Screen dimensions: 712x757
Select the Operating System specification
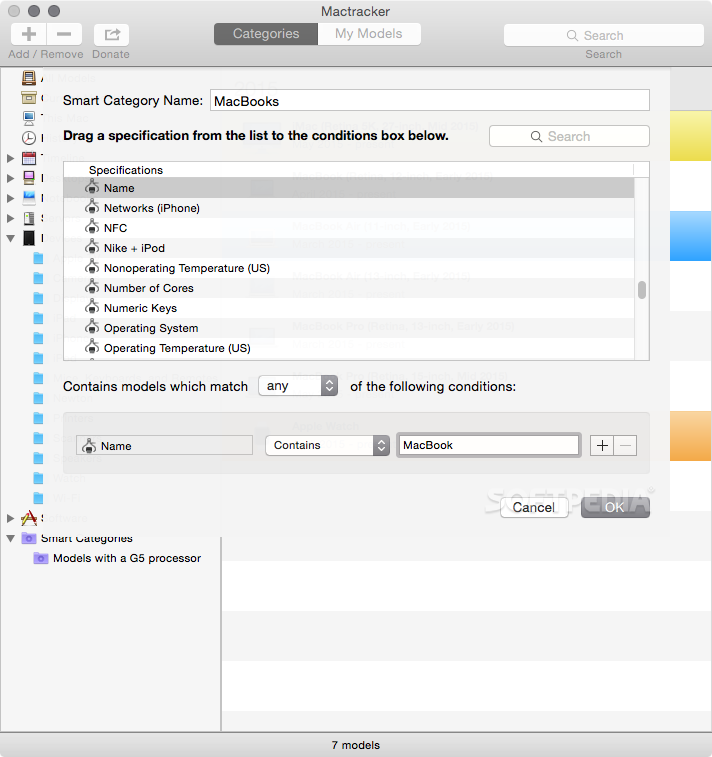click(349, 328)
